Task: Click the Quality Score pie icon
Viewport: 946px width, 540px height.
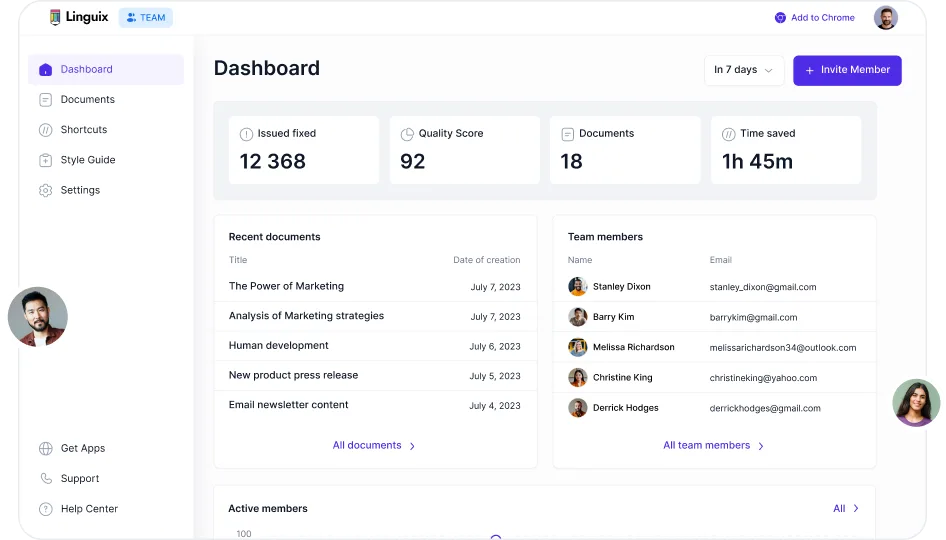Action: [407, 134]
